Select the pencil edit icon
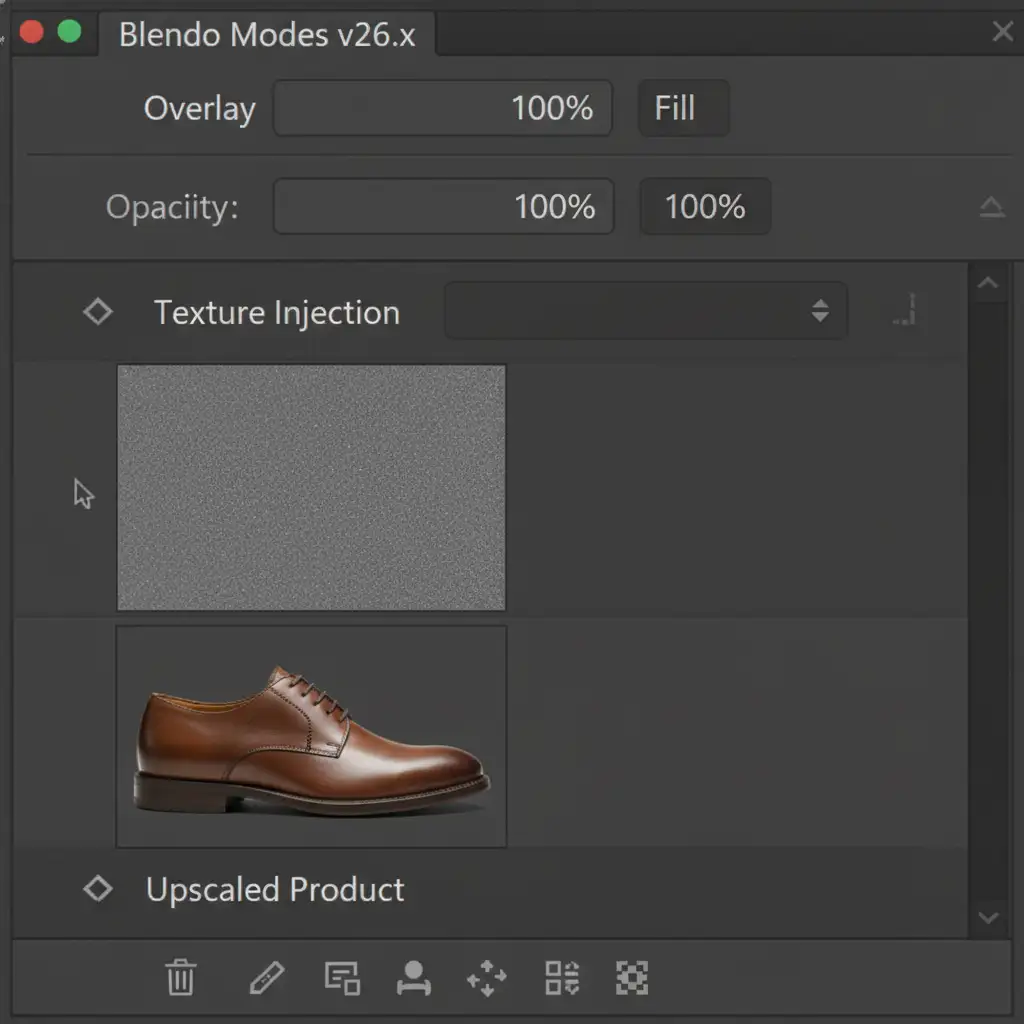 pos(266,977)
